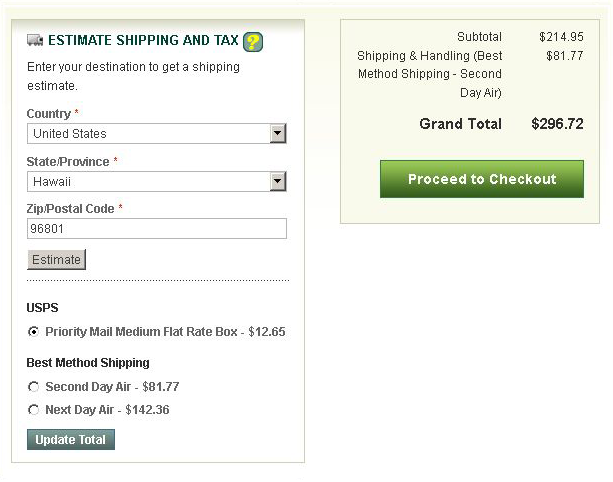Viewport: 613px width, 482px height.
Task: Click the Proceed to Checkout button
Action: (x=482, y=179)
